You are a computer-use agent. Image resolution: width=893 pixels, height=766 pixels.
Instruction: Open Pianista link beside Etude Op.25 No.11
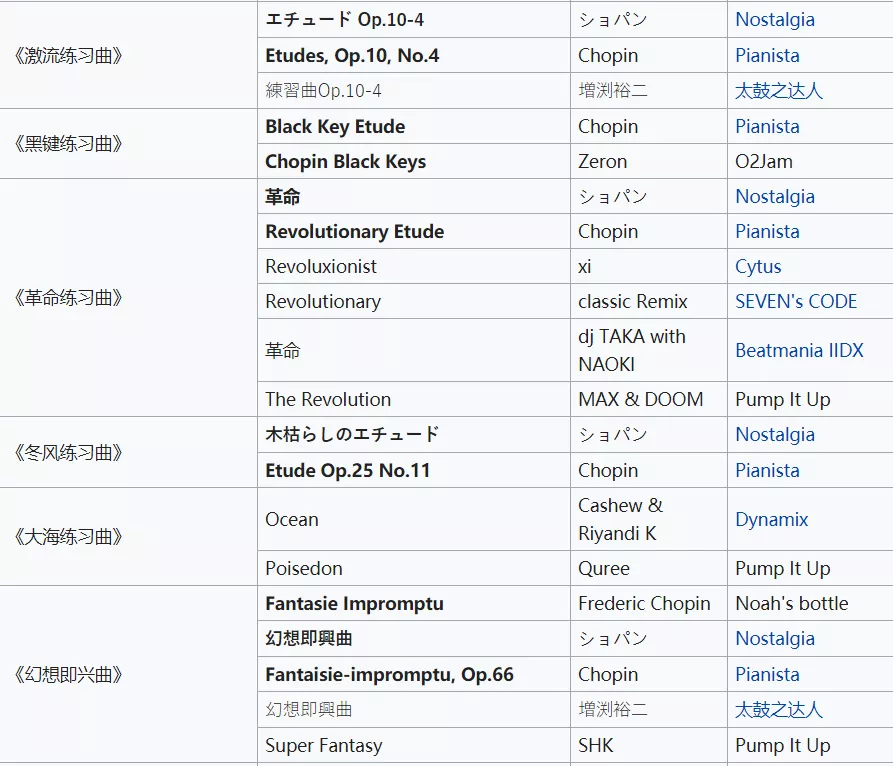(x=767, y=470)
